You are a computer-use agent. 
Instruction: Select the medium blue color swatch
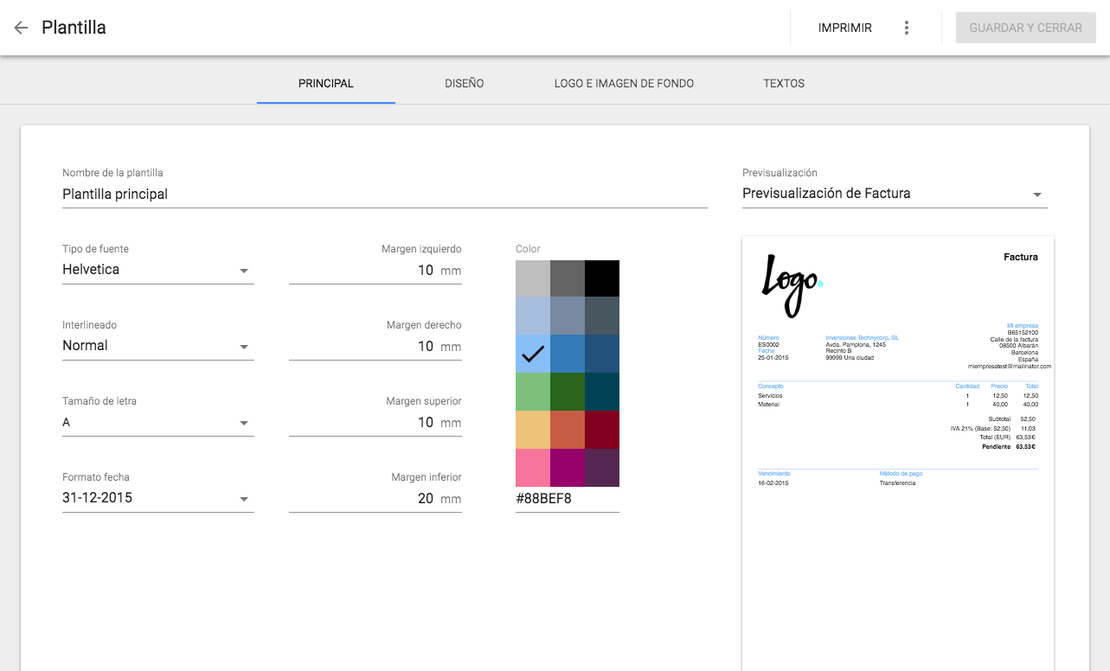tap(567, 354)
